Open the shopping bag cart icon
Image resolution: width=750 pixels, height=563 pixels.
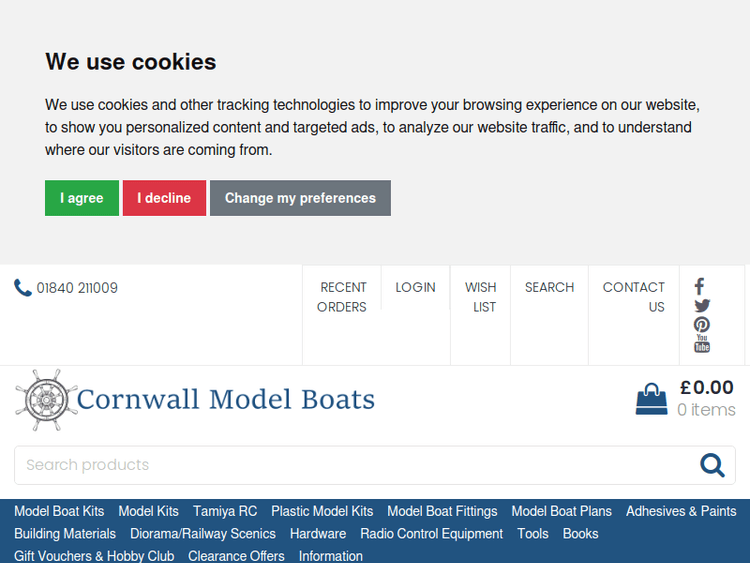[651, 399]
